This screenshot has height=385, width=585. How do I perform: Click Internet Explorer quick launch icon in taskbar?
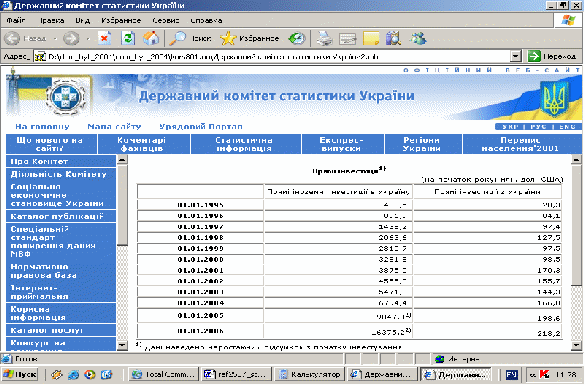73,374
